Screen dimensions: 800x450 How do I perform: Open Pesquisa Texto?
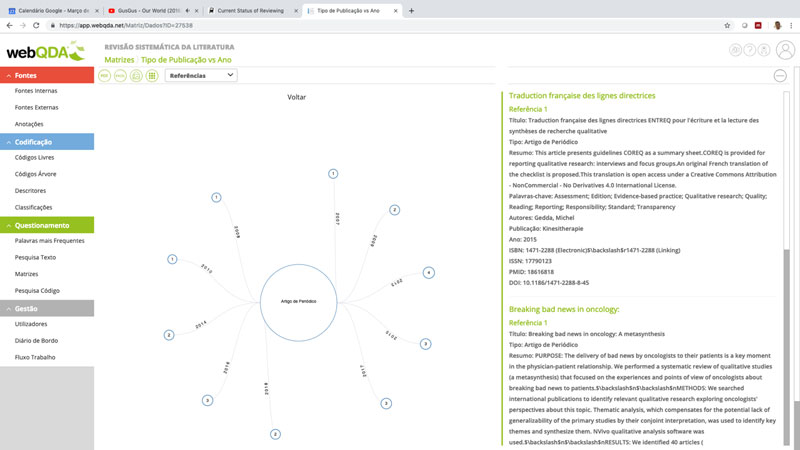pyautogui.click(x=35, y=258)
